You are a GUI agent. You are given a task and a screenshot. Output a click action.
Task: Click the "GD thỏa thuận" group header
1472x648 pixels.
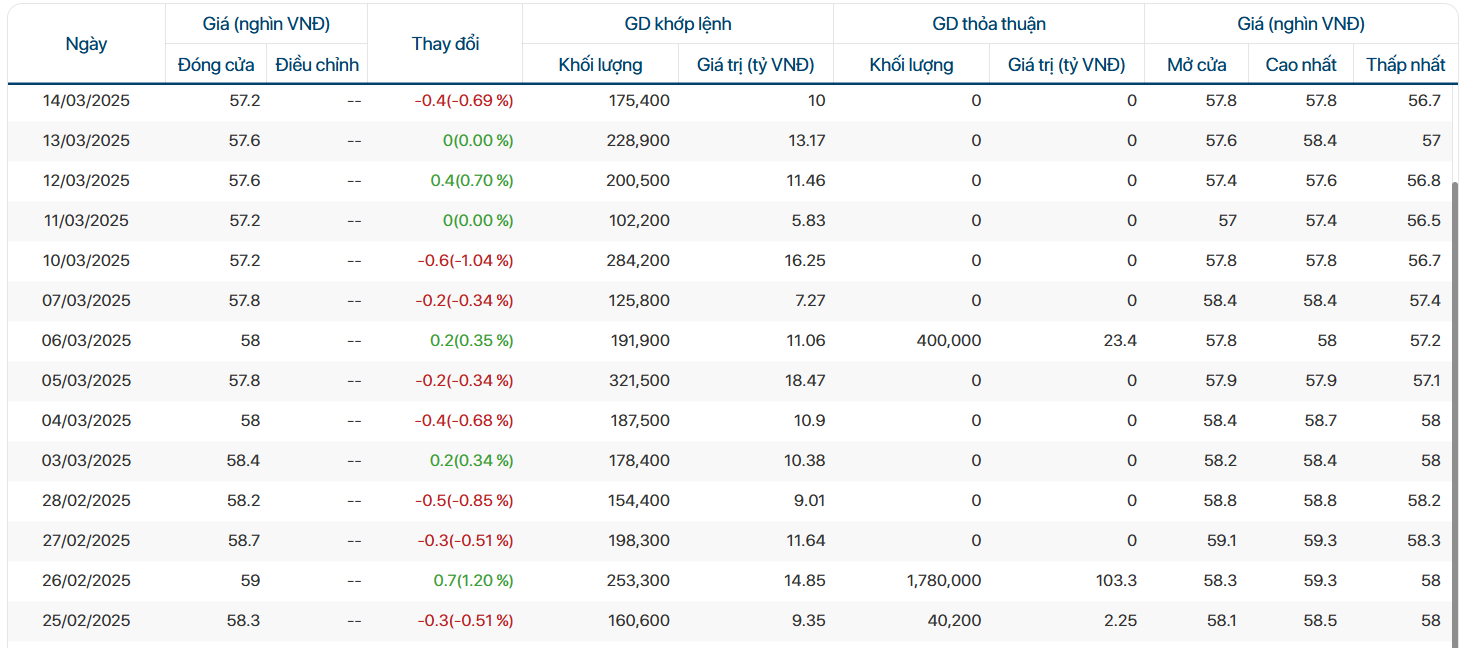988,24
